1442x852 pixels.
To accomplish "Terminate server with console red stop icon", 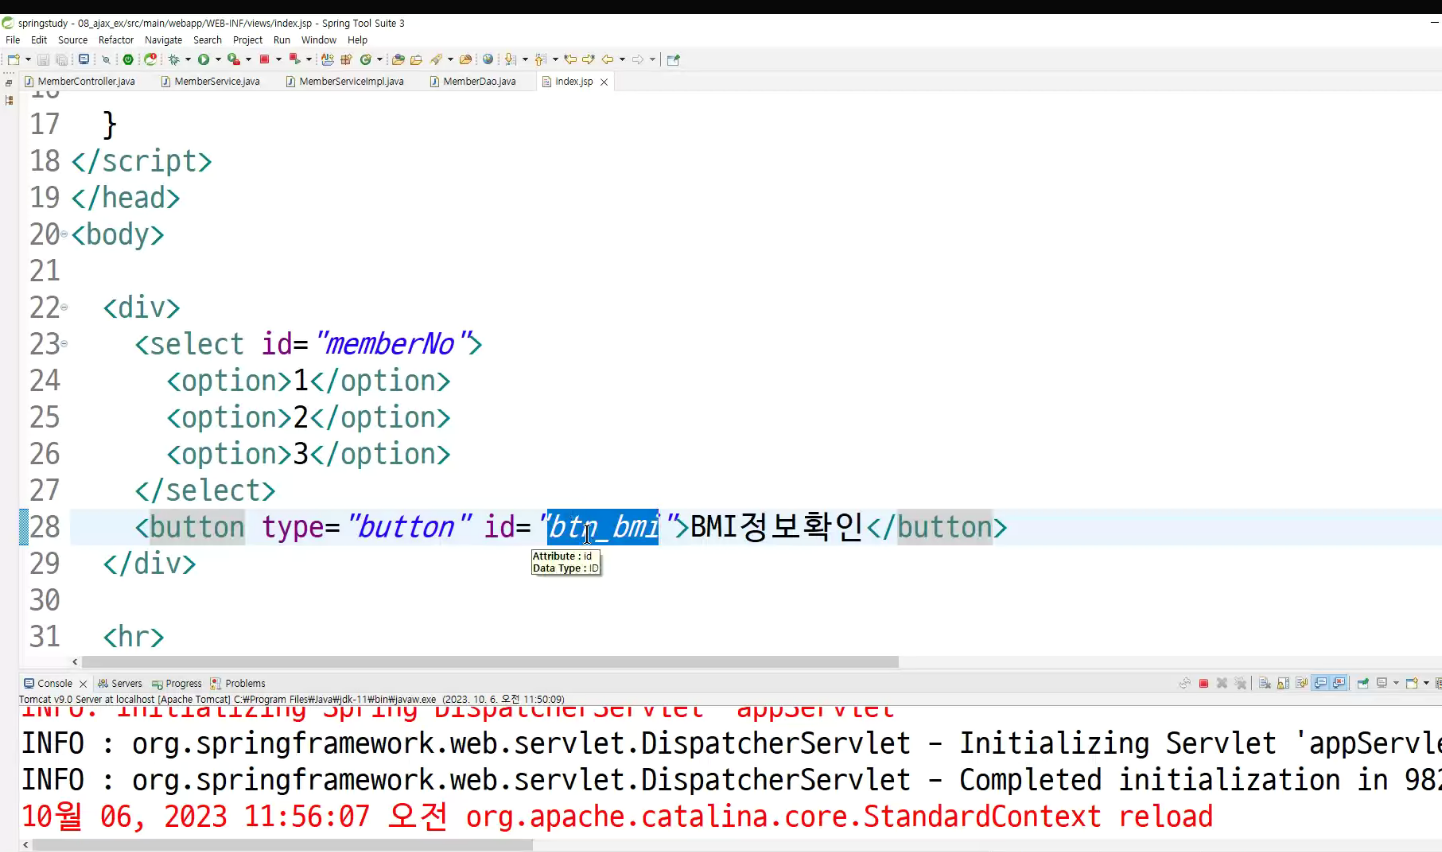I will 1204,684.
